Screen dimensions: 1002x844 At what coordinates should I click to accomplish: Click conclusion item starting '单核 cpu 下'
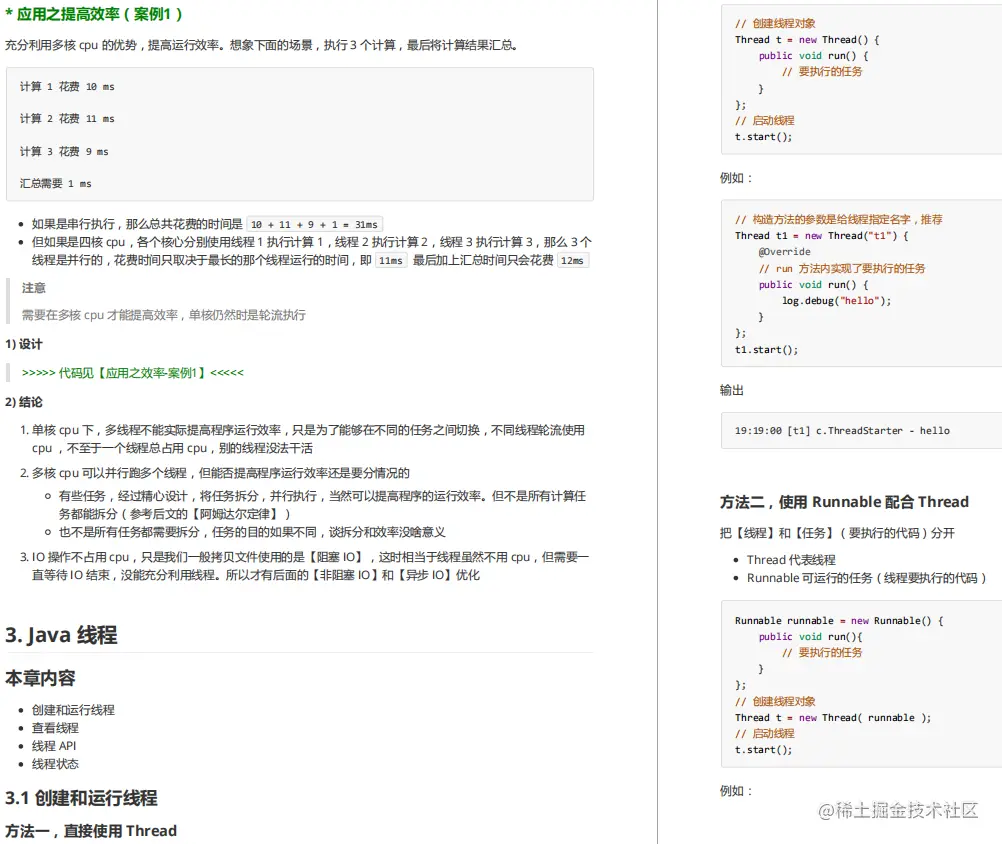pos(308,439)
